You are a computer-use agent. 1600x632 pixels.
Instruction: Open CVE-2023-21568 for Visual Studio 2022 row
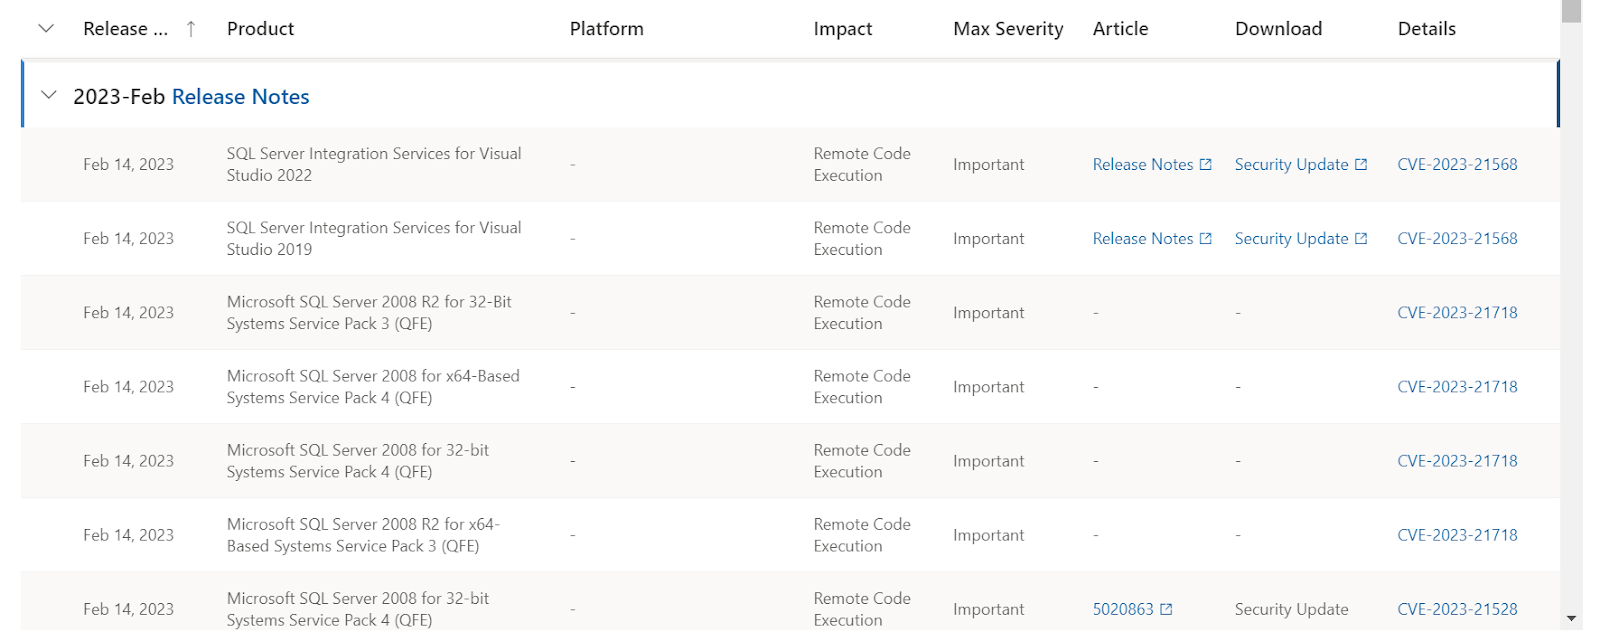tap(1457, 164)
